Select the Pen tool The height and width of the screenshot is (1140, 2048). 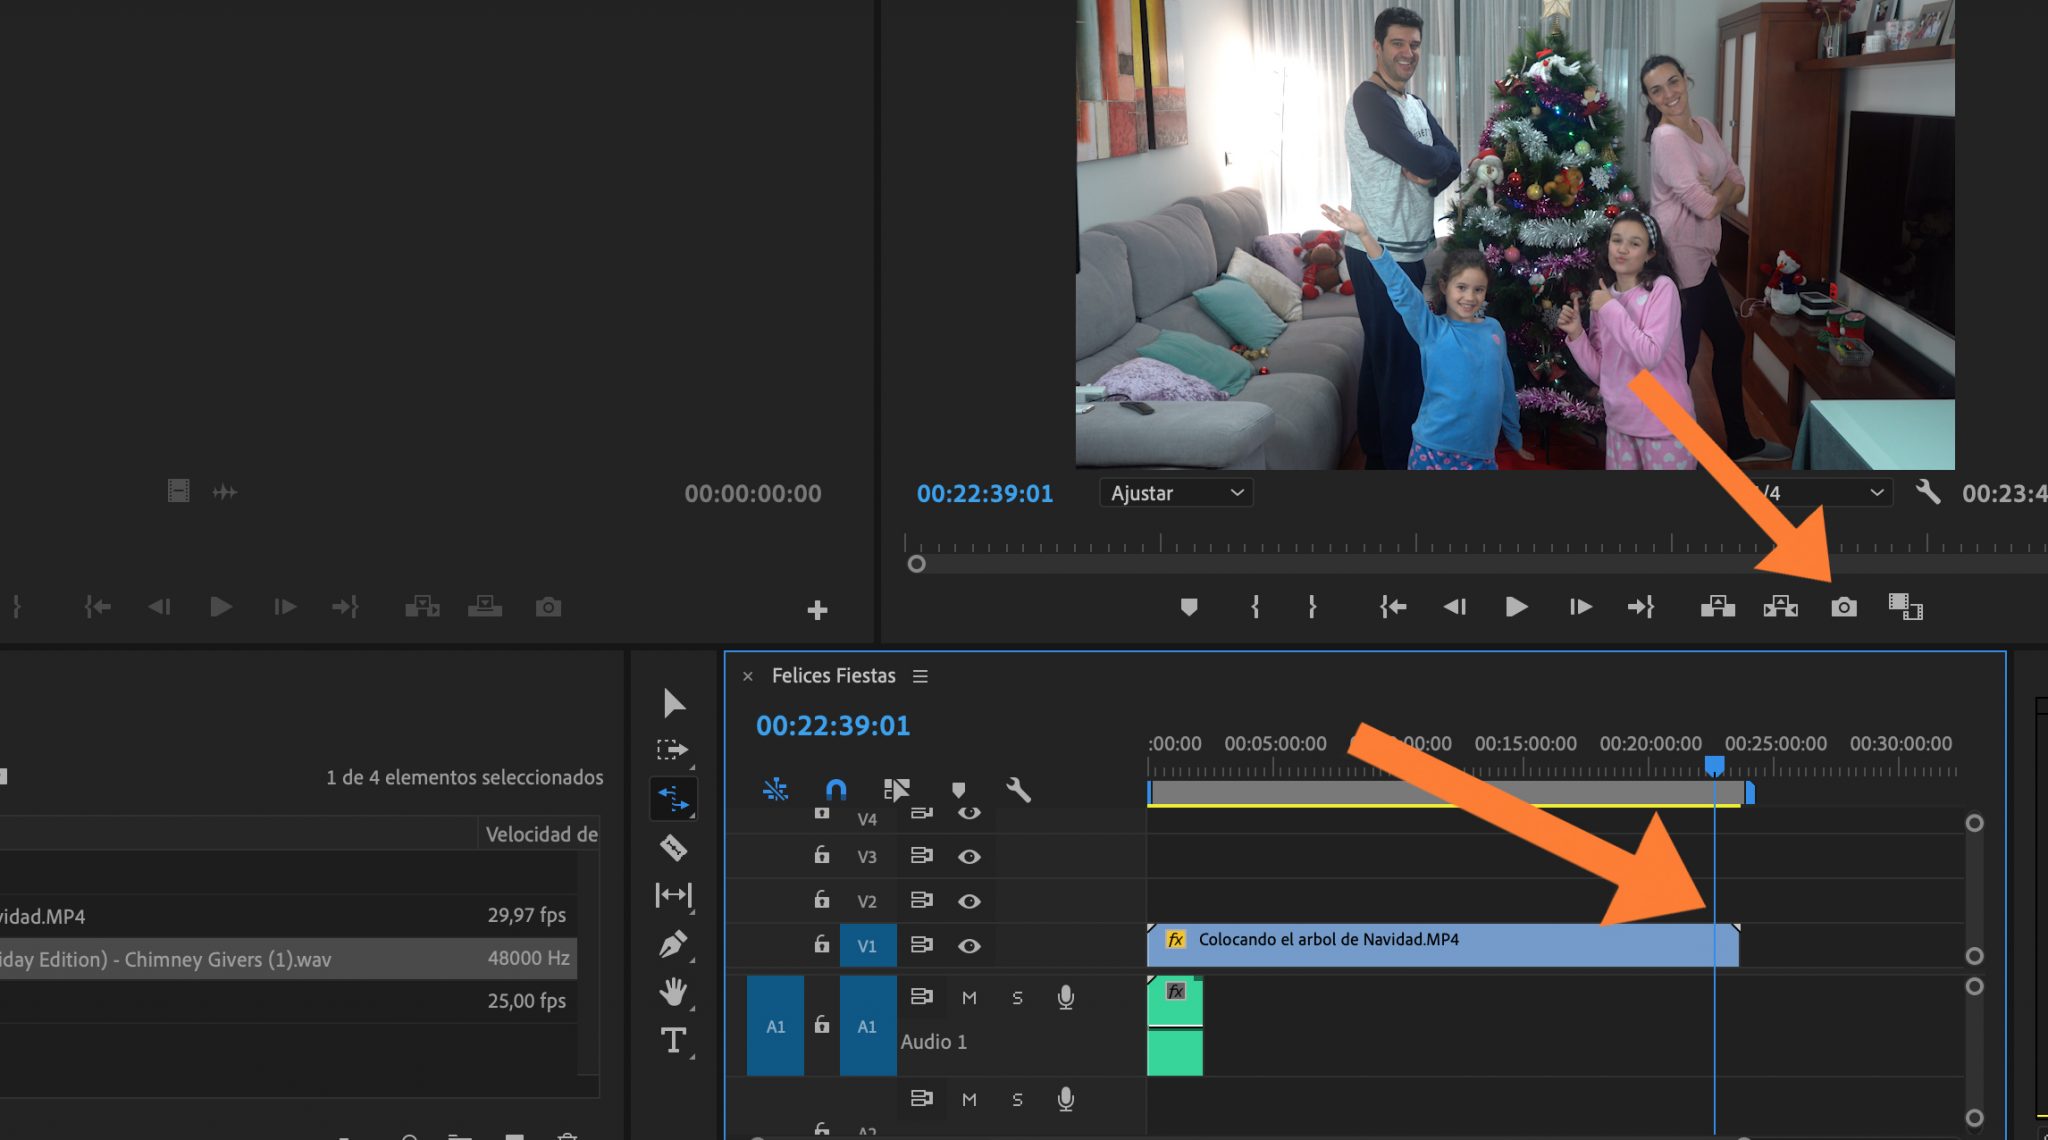[x=673, y=944]
